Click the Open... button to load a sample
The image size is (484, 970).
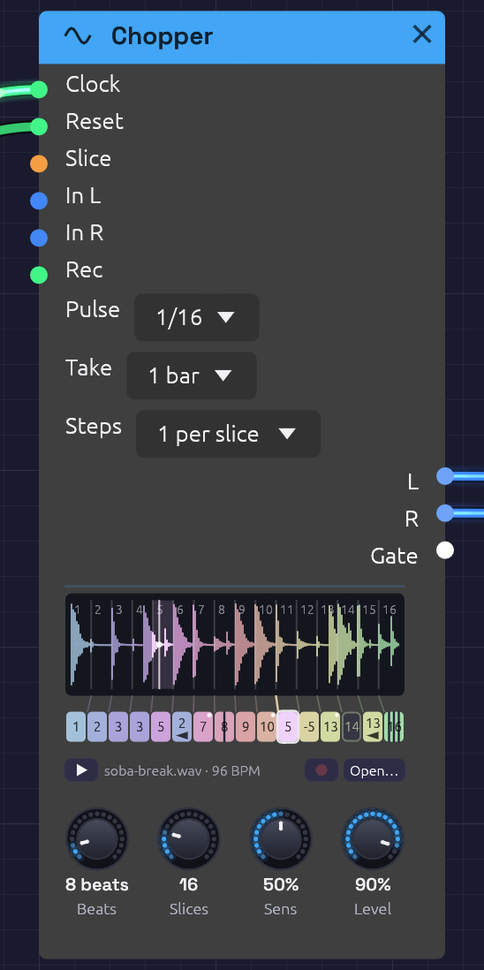tap(374, 770)
